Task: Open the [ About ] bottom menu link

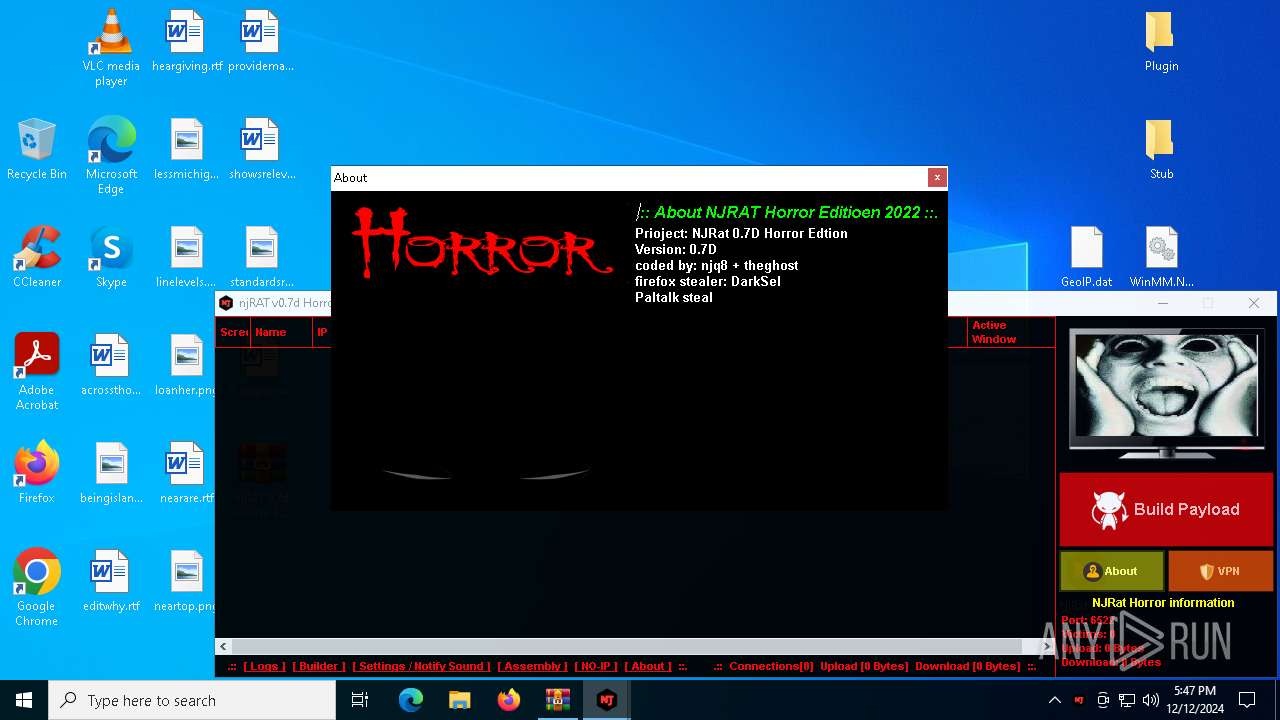Action: [648, 666]
